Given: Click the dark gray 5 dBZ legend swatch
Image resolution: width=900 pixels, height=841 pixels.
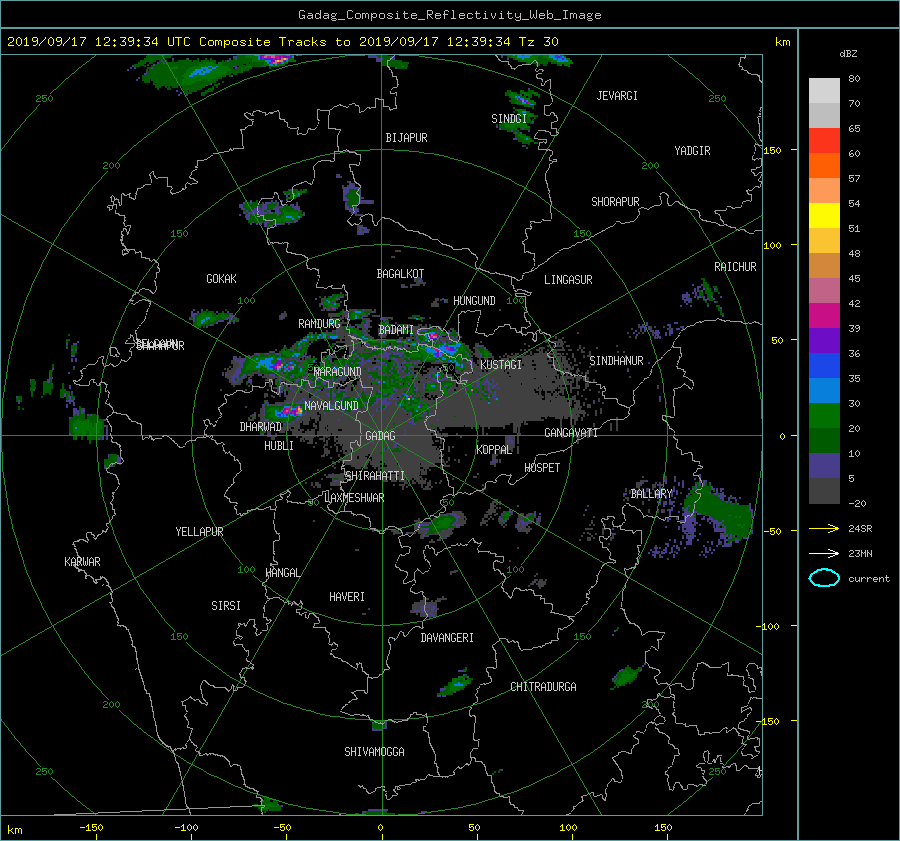Looking at the screenshot, I should pos(824,490).
